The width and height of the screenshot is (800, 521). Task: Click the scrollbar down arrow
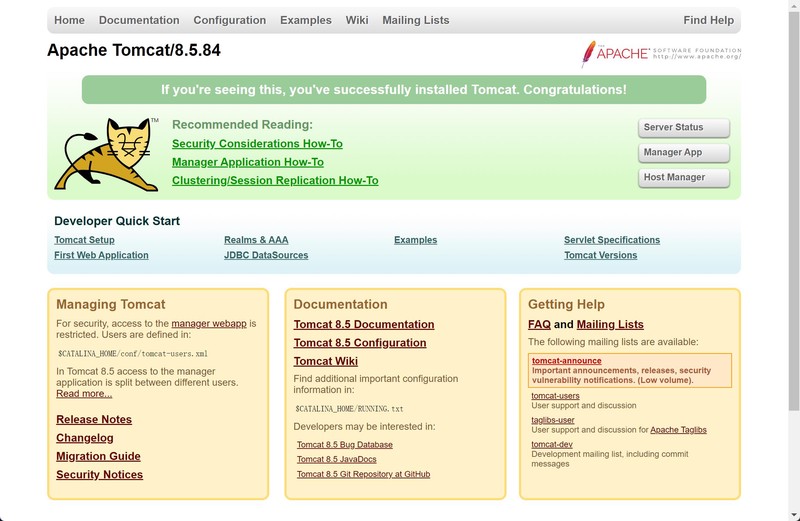coord(794,515)
